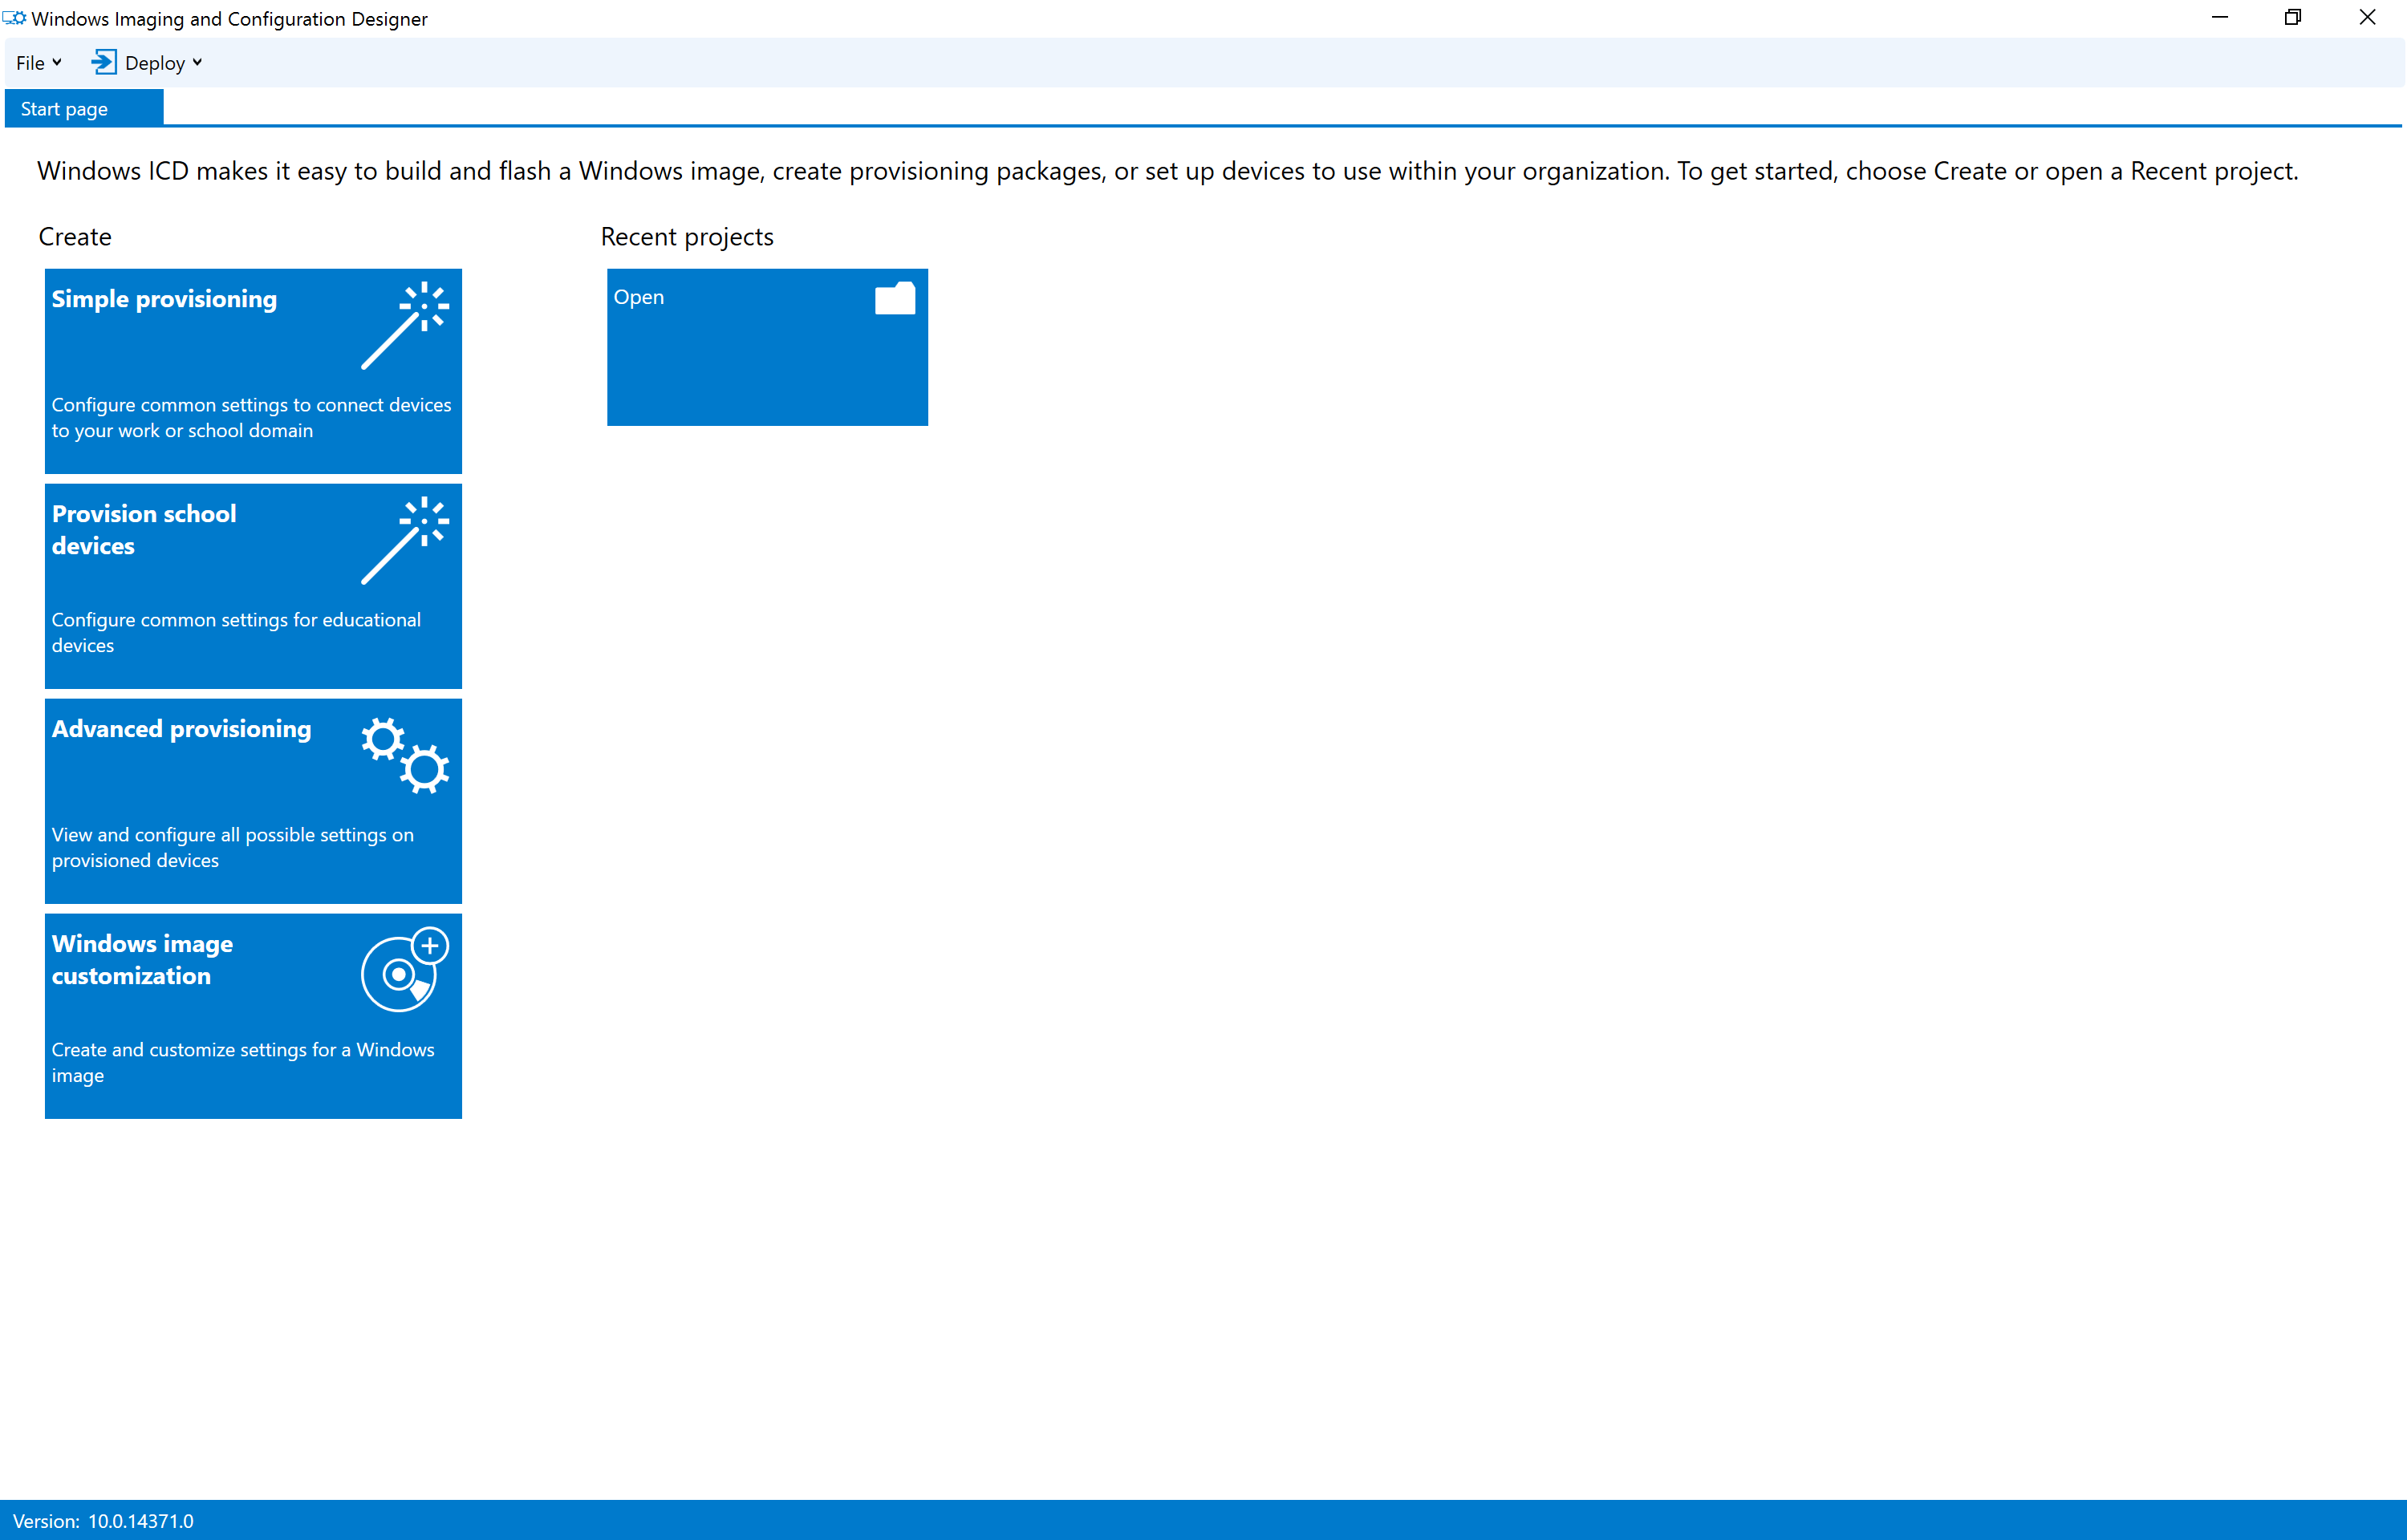The height and width of the screenshot is (1540, 2407).
Task: Click the gears icon on Advanced provisioning tile
Action: point(404,755)
